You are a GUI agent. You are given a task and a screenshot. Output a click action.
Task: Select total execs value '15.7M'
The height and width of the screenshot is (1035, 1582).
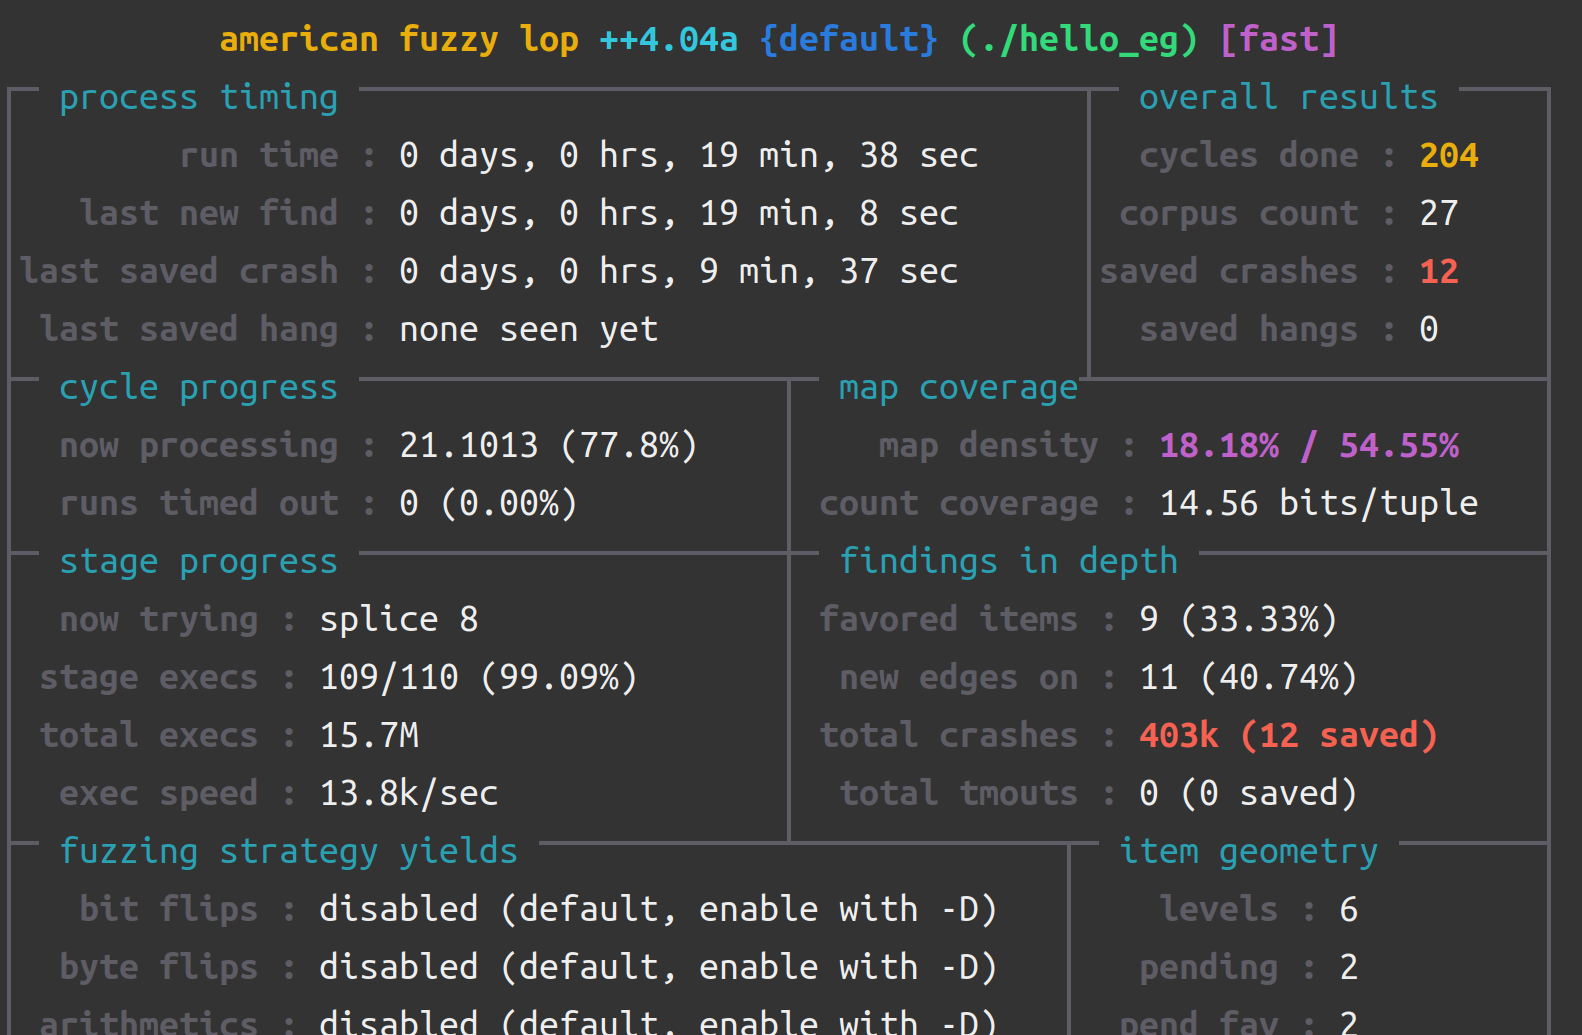[x=369, y=736]
